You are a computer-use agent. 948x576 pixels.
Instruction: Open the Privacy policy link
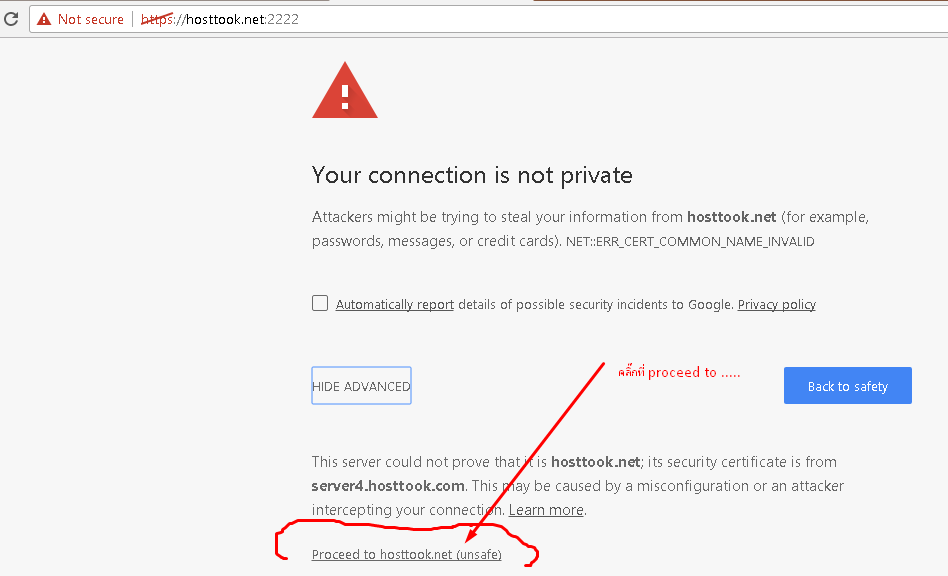776,305
